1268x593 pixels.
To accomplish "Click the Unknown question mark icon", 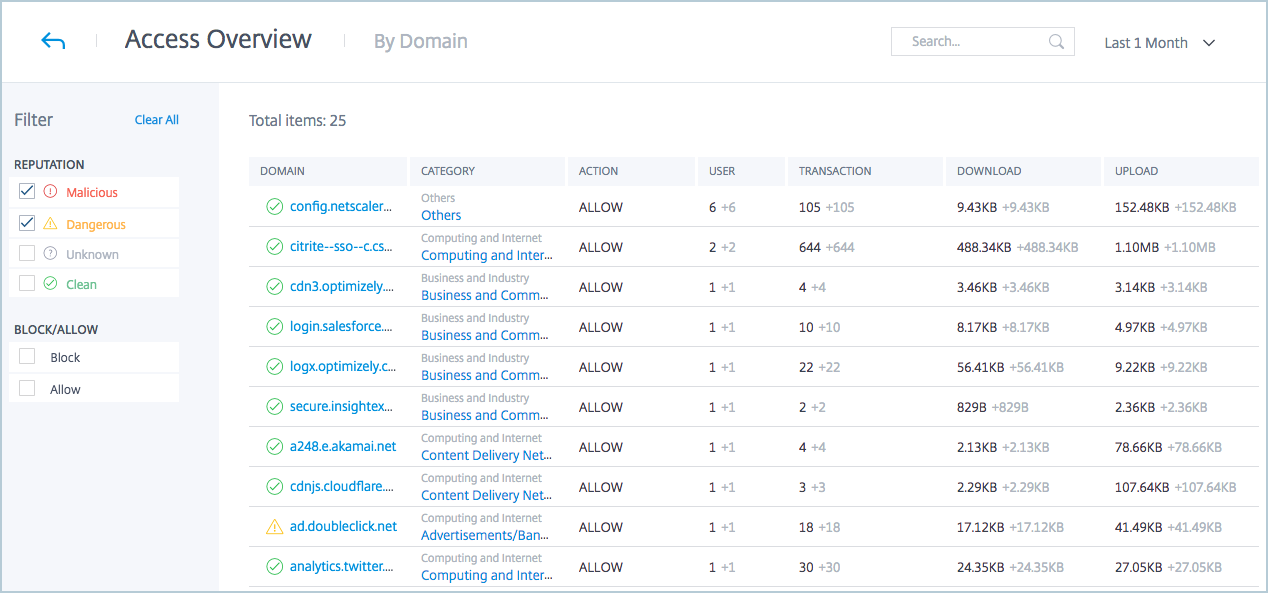I will click(51, 254).
